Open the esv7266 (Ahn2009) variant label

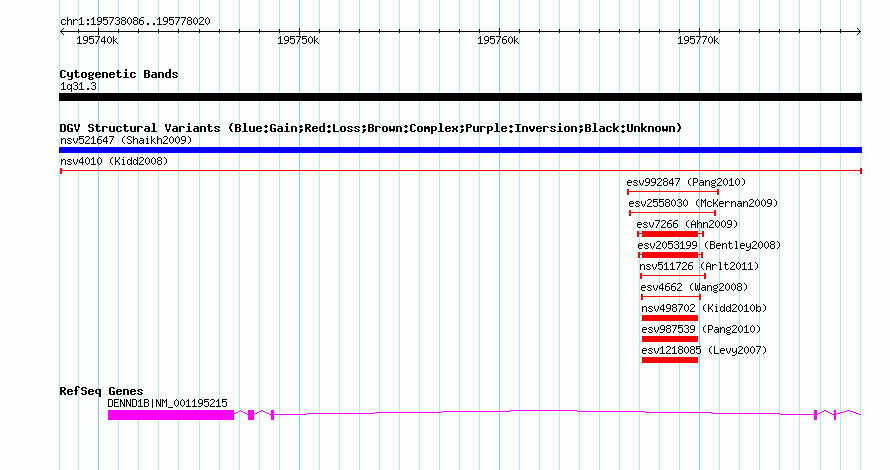click(687, 224)
